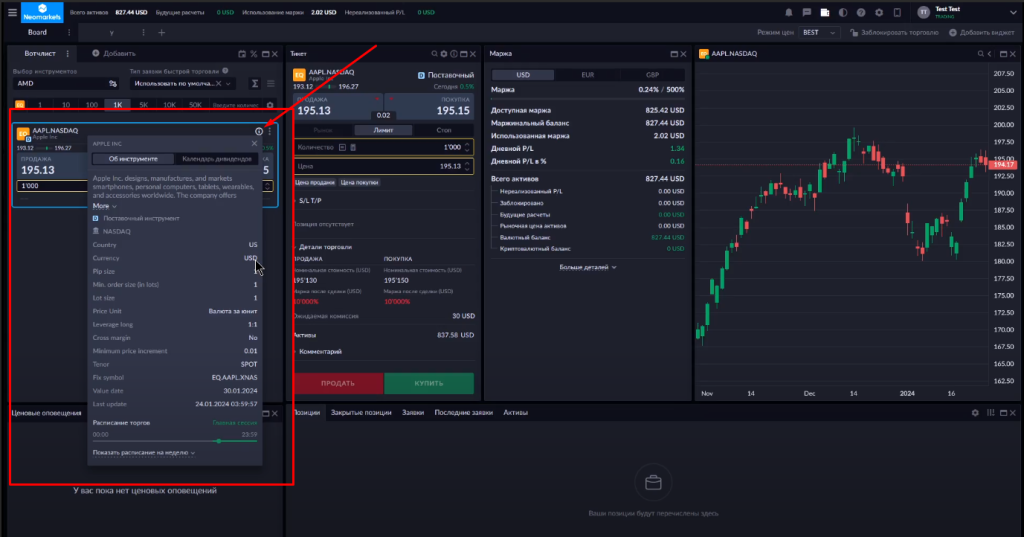Click the calendar icon in Вотчлист header
This screenshot has height=537, width=1024.
click(242, 54)
